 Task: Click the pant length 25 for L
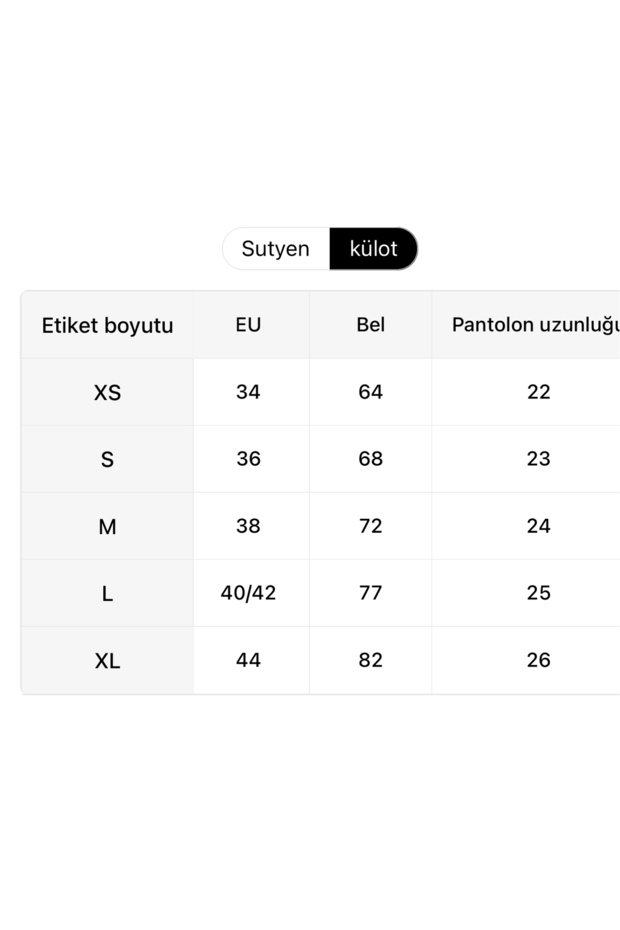tap(538, 593)
